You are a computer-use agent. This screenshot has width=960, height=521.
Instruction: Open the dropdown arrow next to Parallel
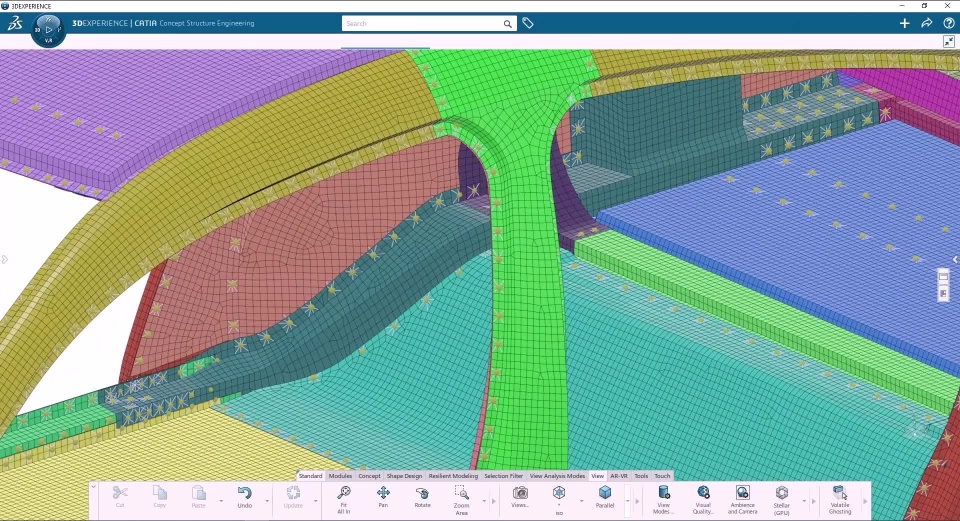tap(628, 501)
